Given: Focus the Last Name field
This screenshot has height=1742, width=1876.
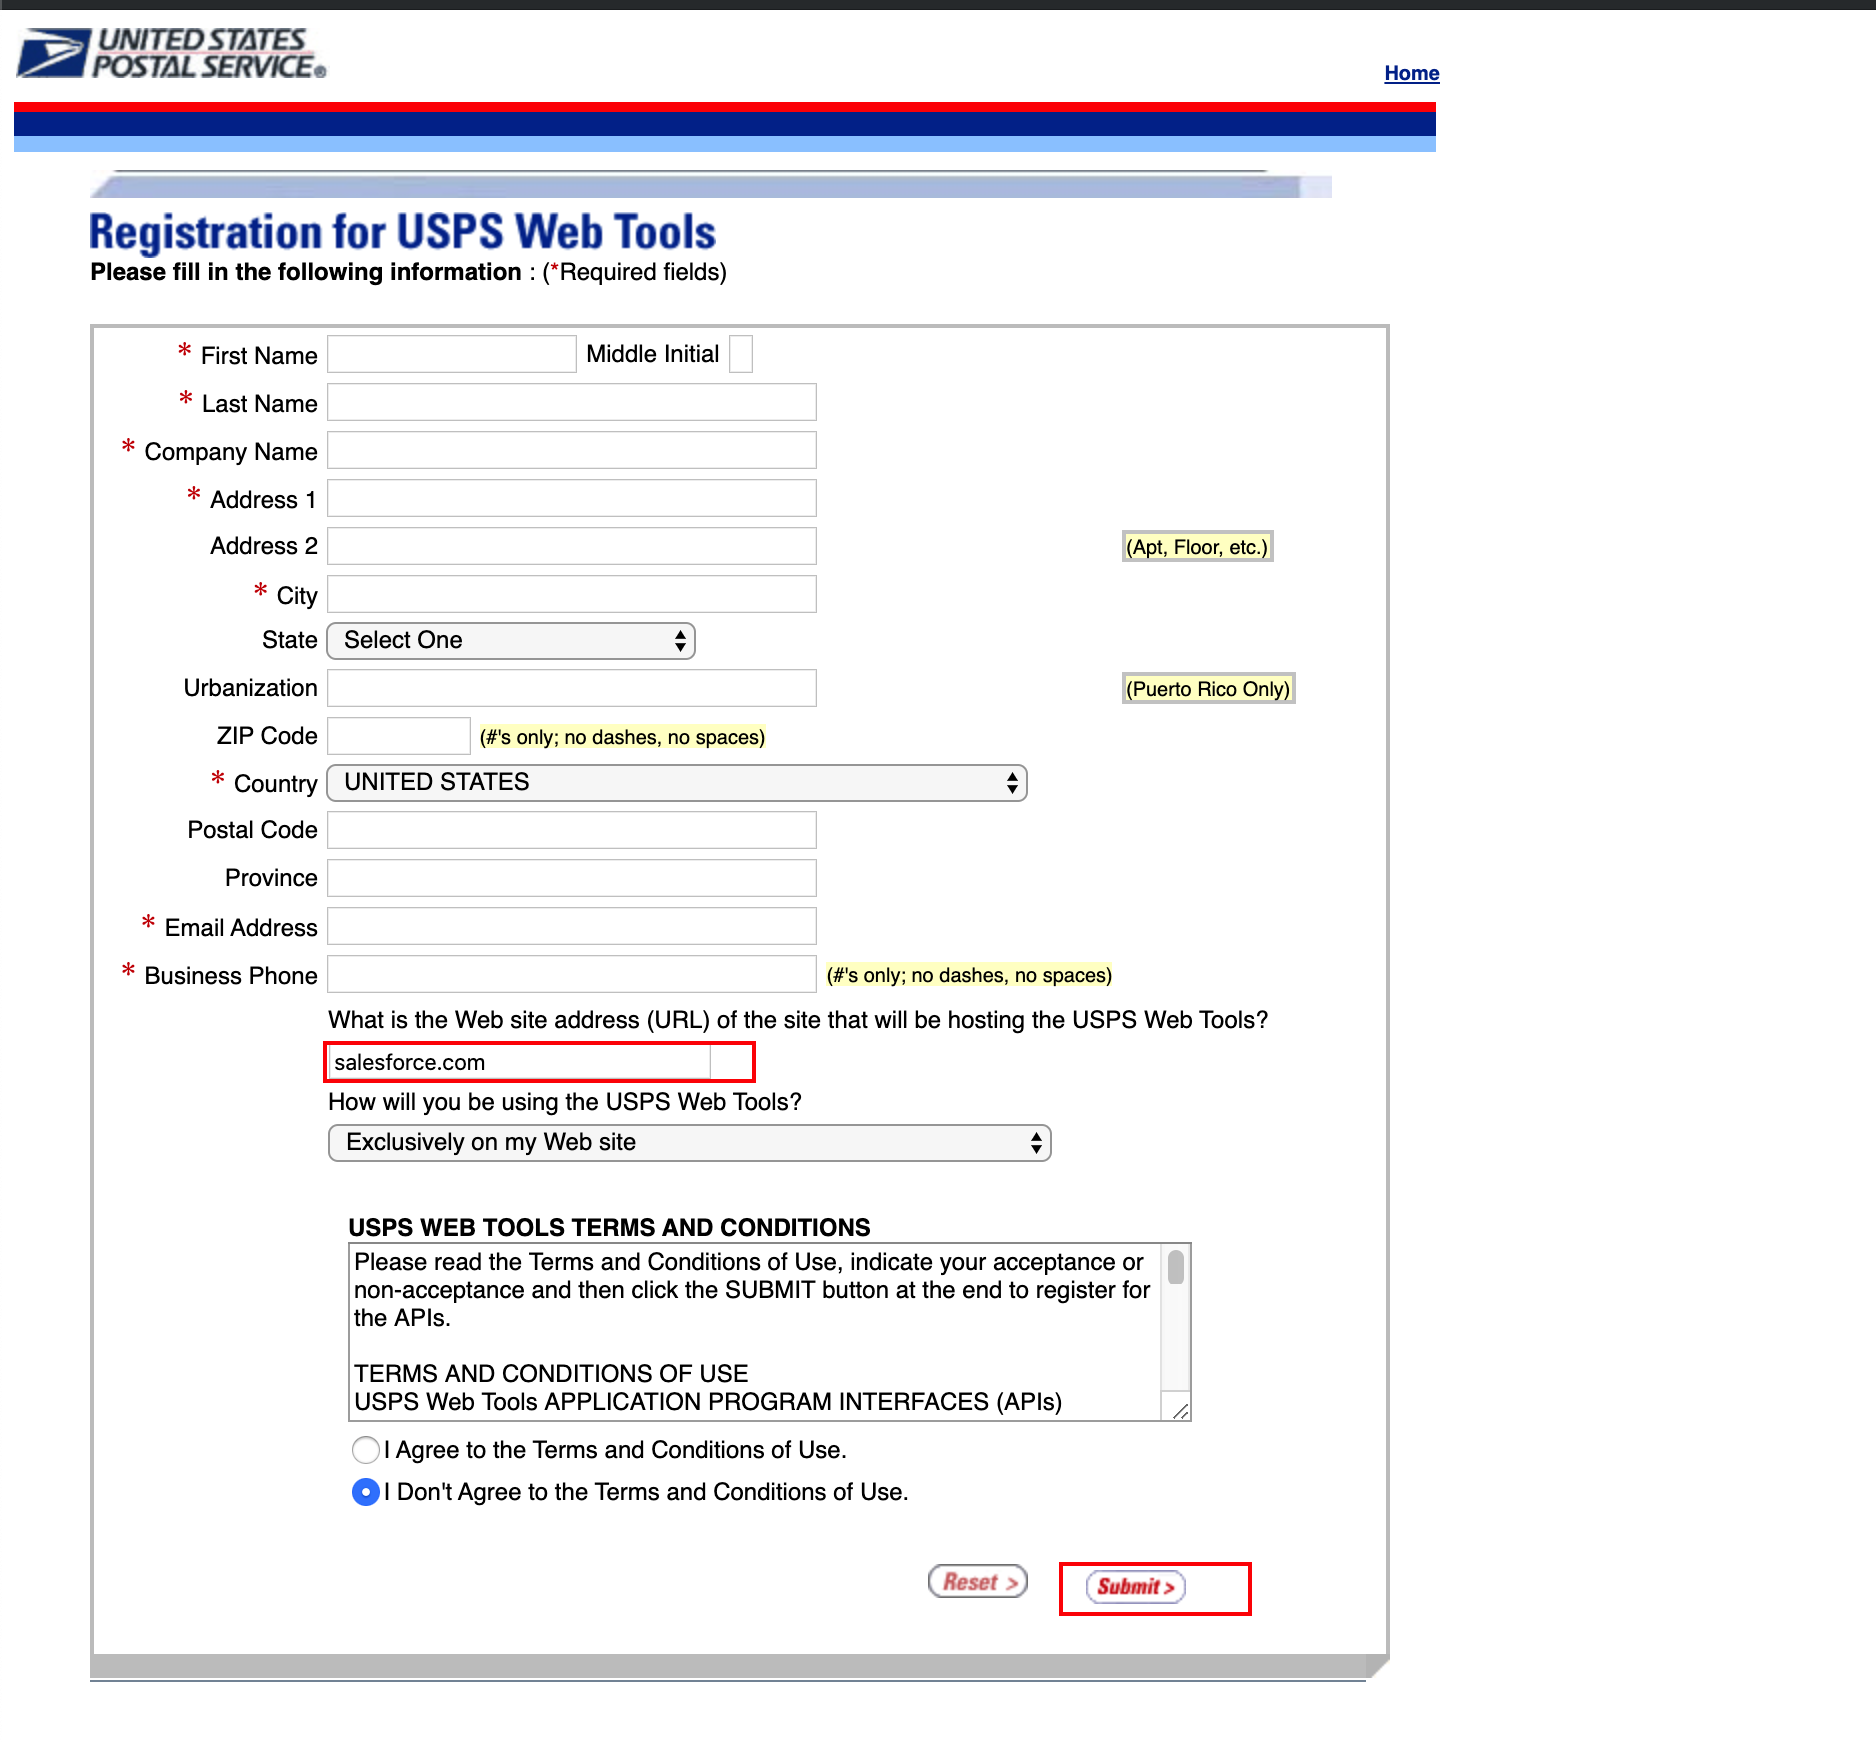Looking at the screenshot, I should point(572,402).
